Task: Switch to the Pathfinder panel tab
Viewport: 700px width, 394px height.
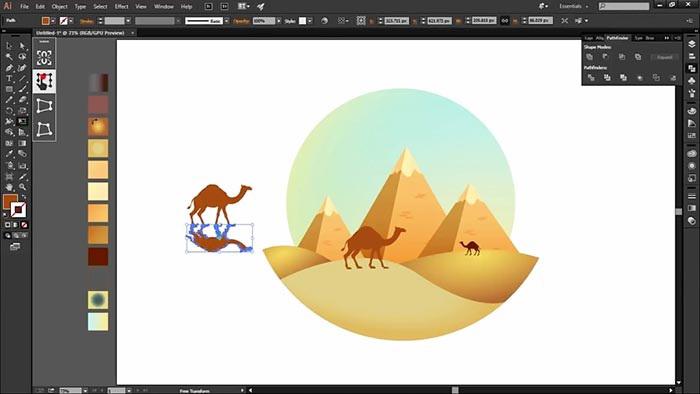Action: pos(617,38)
